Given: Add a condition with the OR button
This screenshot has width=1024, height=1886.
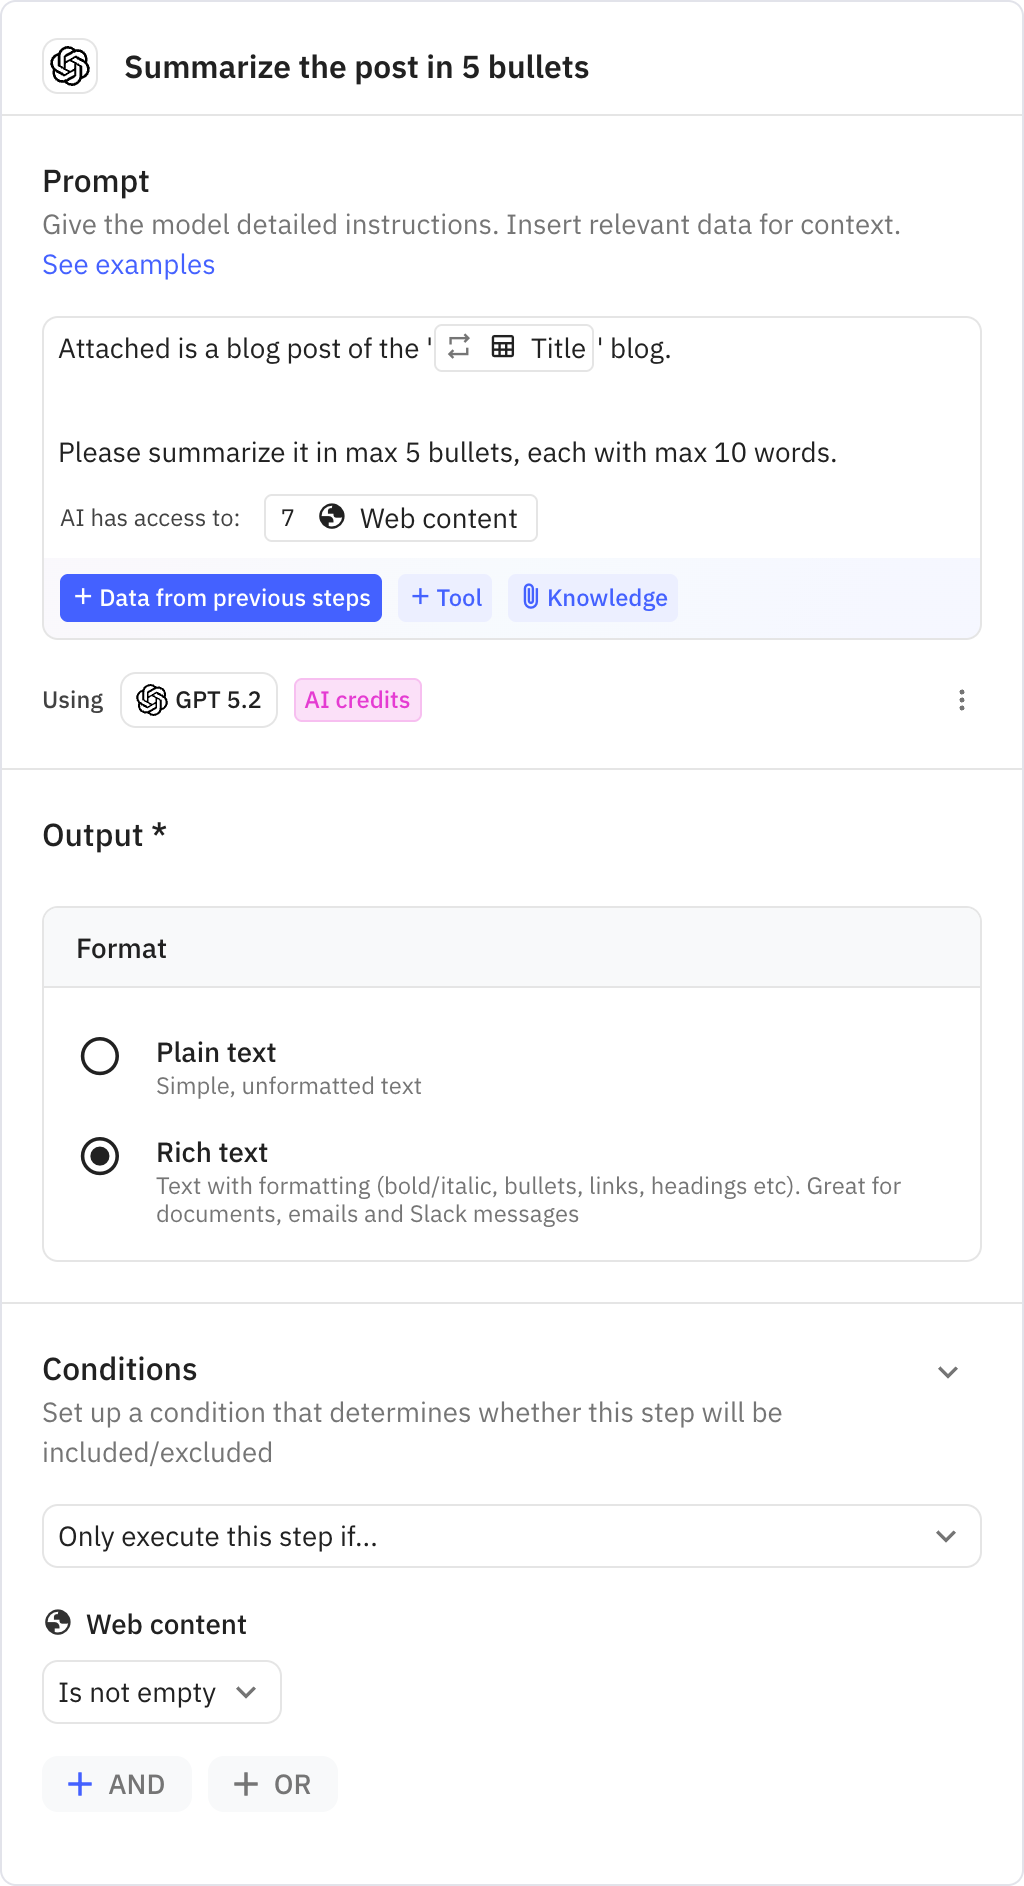Looking at the screenshot, I should (271, 1784).
